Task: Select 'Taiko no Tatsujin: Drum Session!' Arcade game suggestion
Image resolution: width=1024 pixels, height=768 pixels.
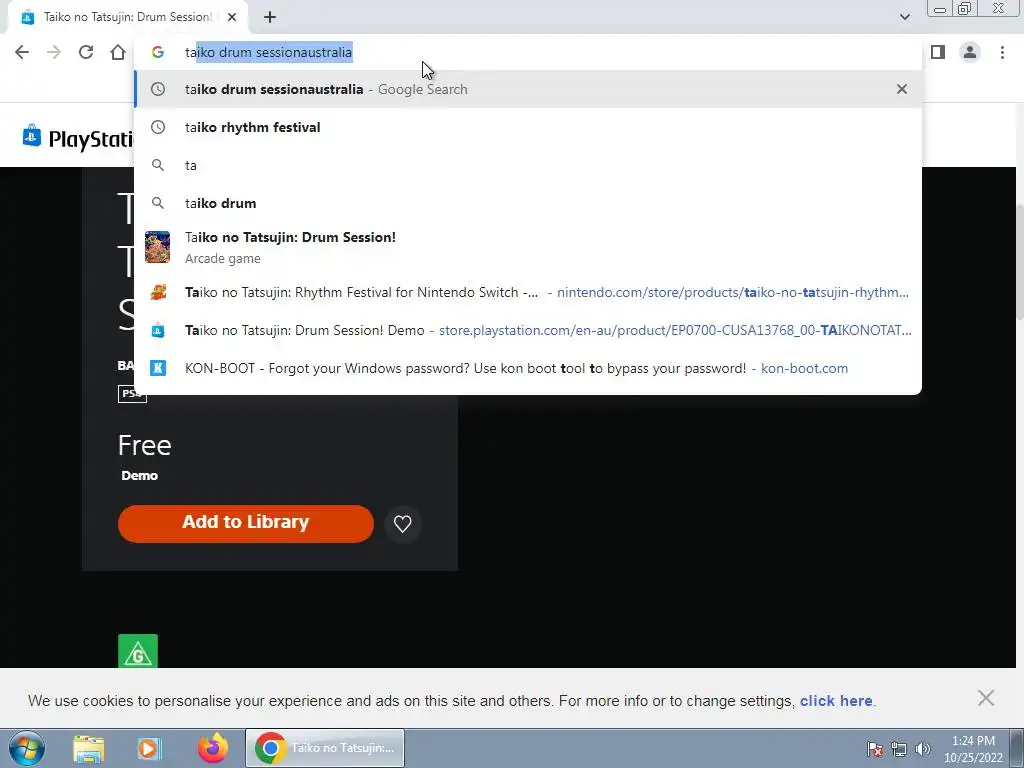Action: pos(528,247)
